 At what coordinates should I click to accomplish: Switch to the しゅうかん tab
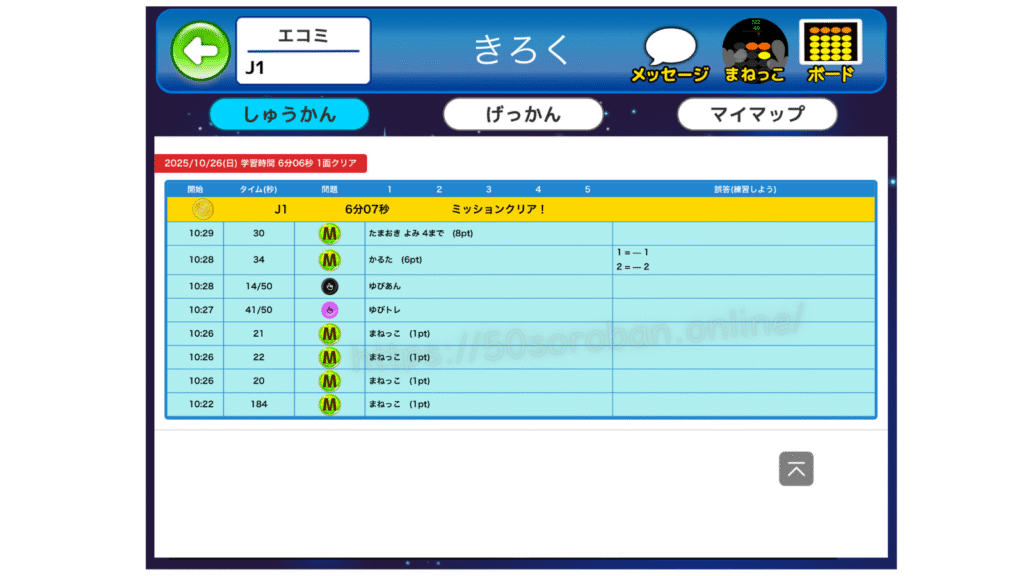pos(289,114)
